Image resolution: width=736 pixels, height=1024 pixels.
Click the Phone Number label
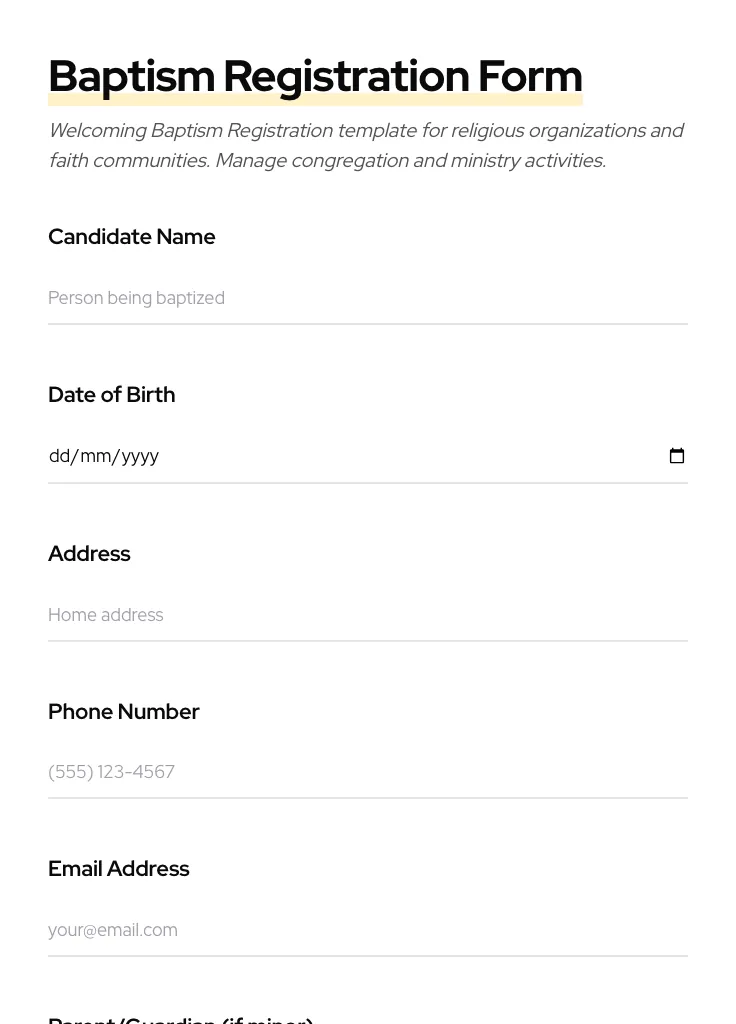[124, 712]
